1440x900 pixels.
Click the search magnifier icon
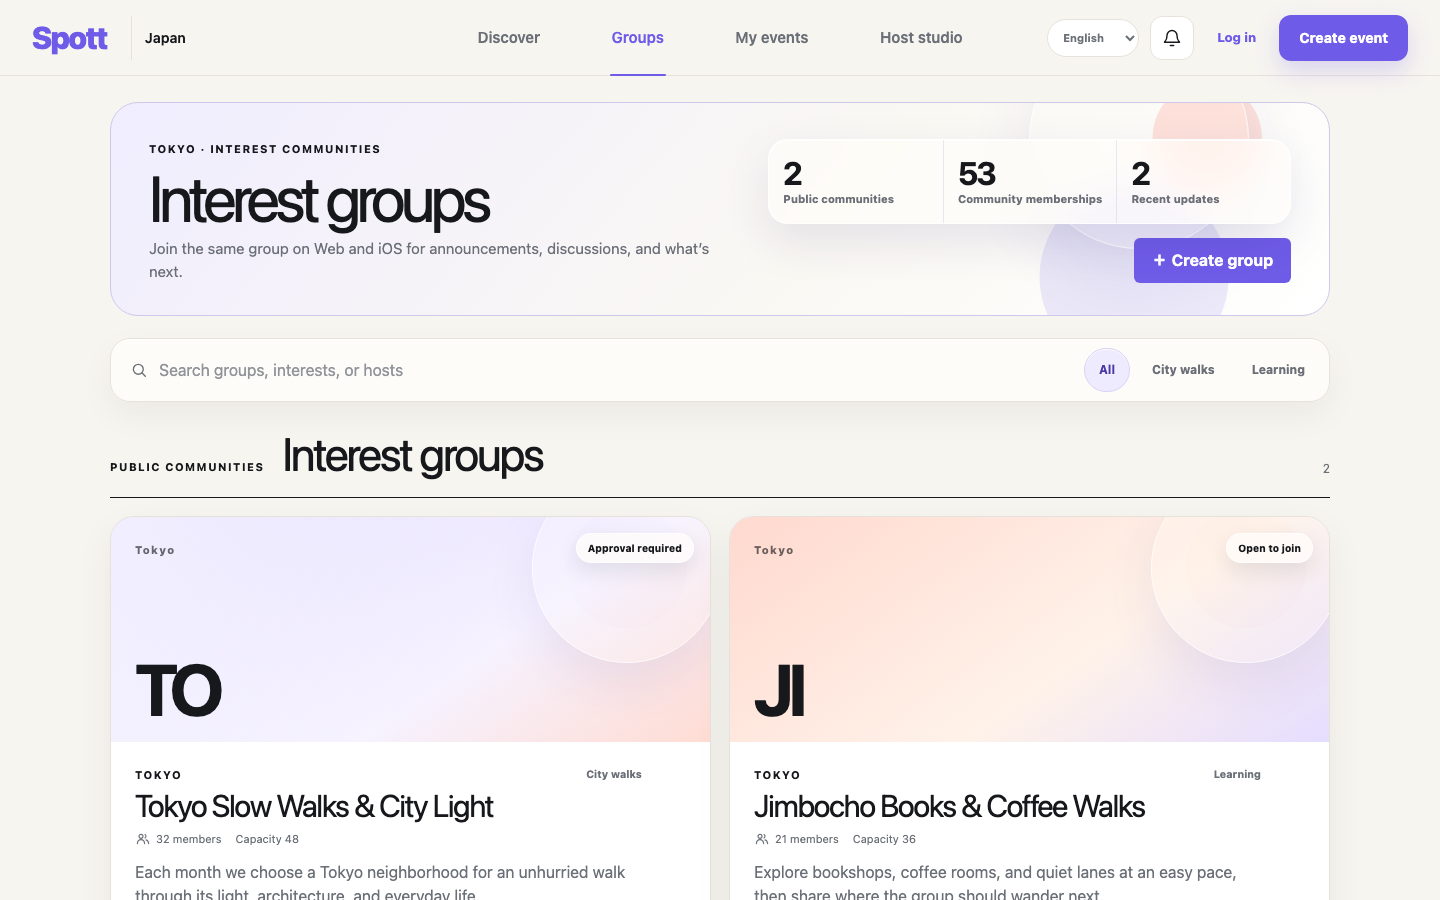click(140, 371)
